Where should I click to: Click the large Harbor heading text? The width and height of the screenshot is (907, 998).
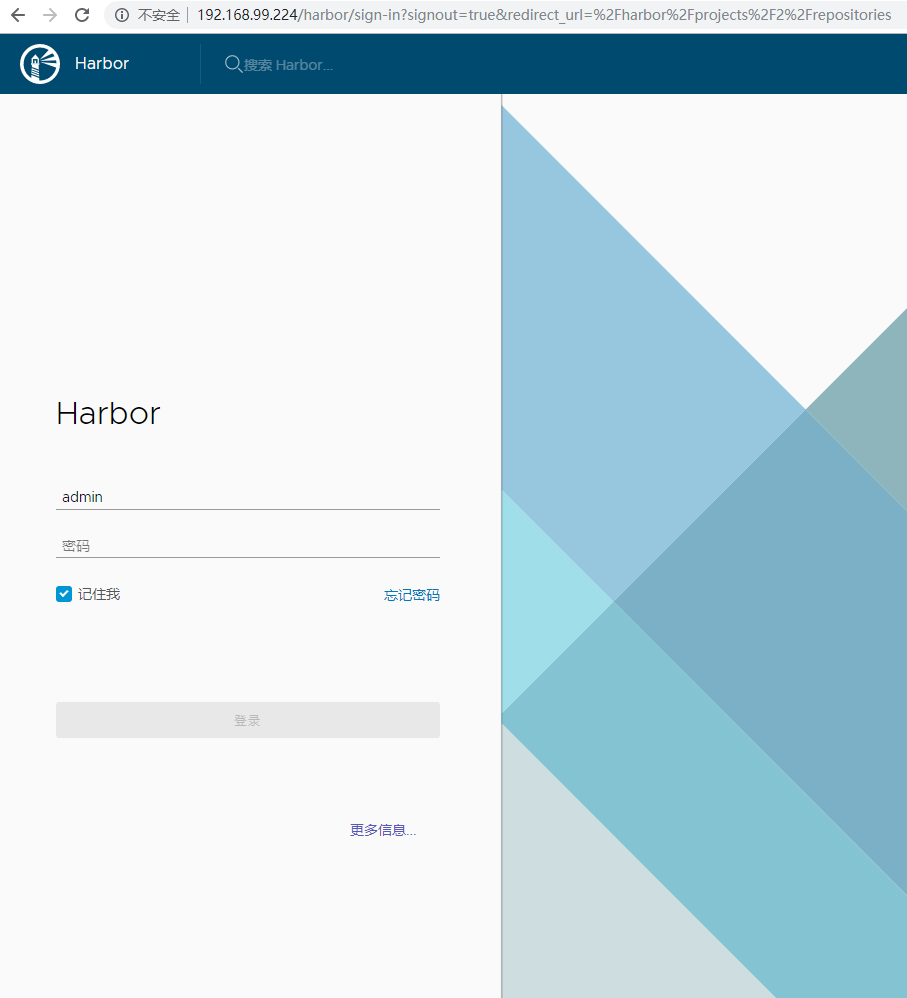pos(108,414)
